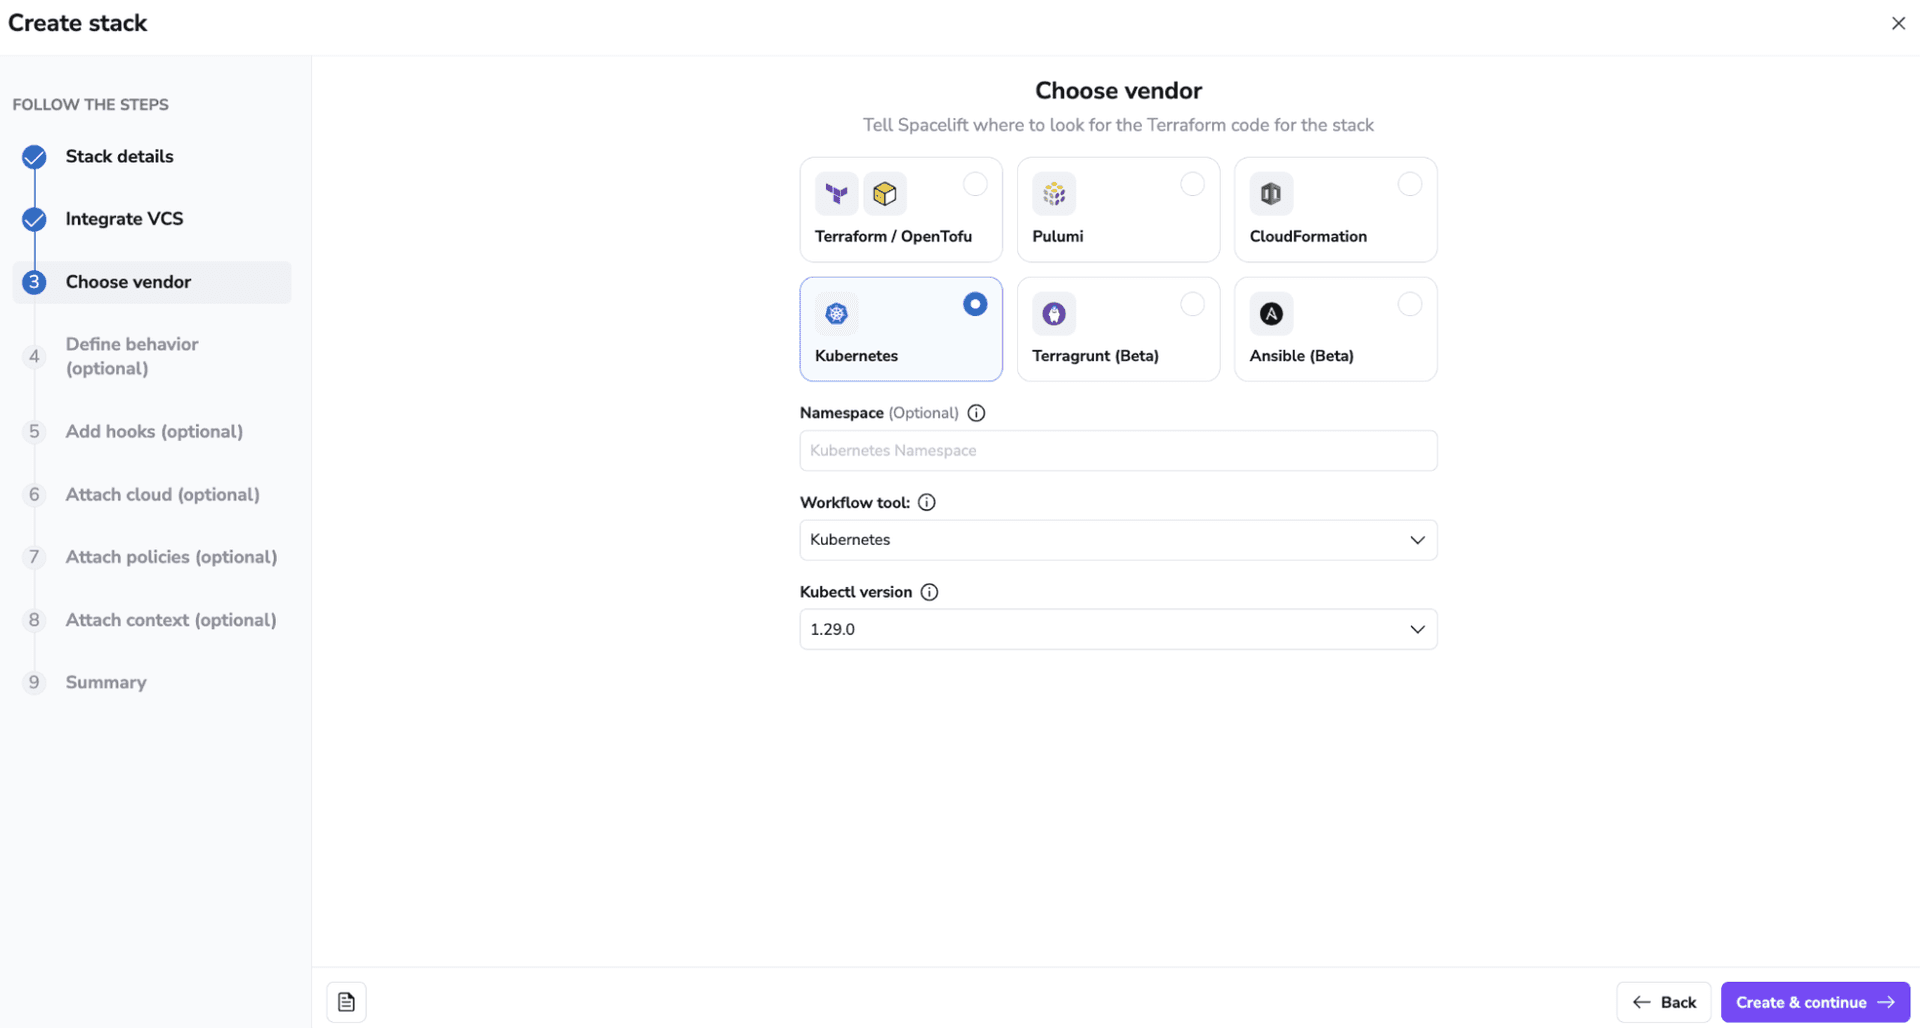This screenshot has width=1920, height=1028.
Task: Select the Pulumi vendor radio button
Action: pos(1192,184)
